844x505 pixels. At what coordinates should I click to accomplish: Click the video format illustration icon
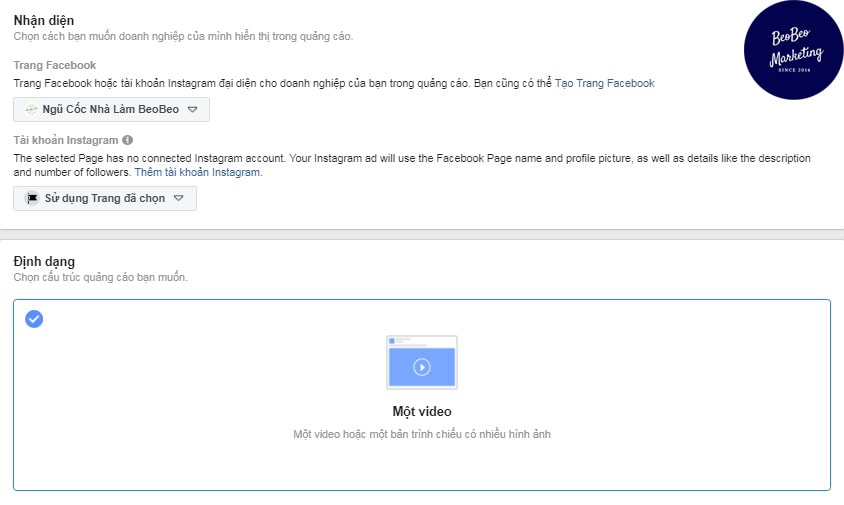tap(421, 362)
